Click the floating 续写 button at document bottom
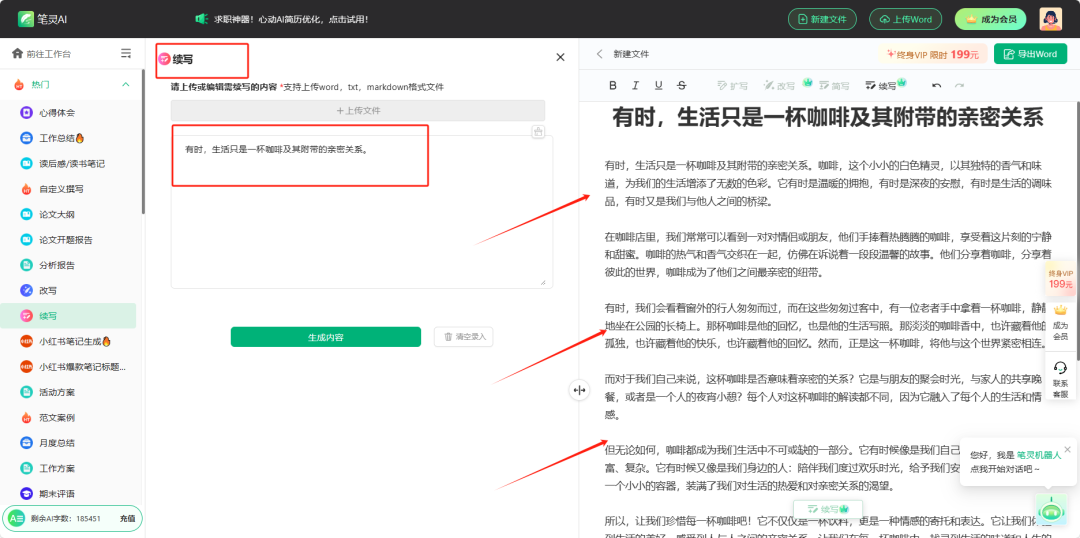This screenshot has height=538, width=1080. pos(828,509)
